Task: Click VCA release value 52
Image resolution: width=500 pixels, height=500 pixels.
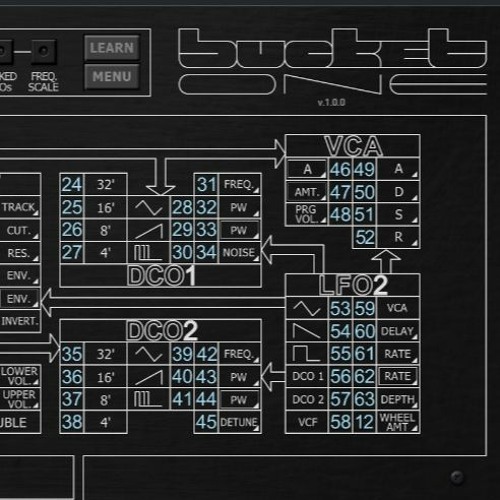Action: (364, 237)
